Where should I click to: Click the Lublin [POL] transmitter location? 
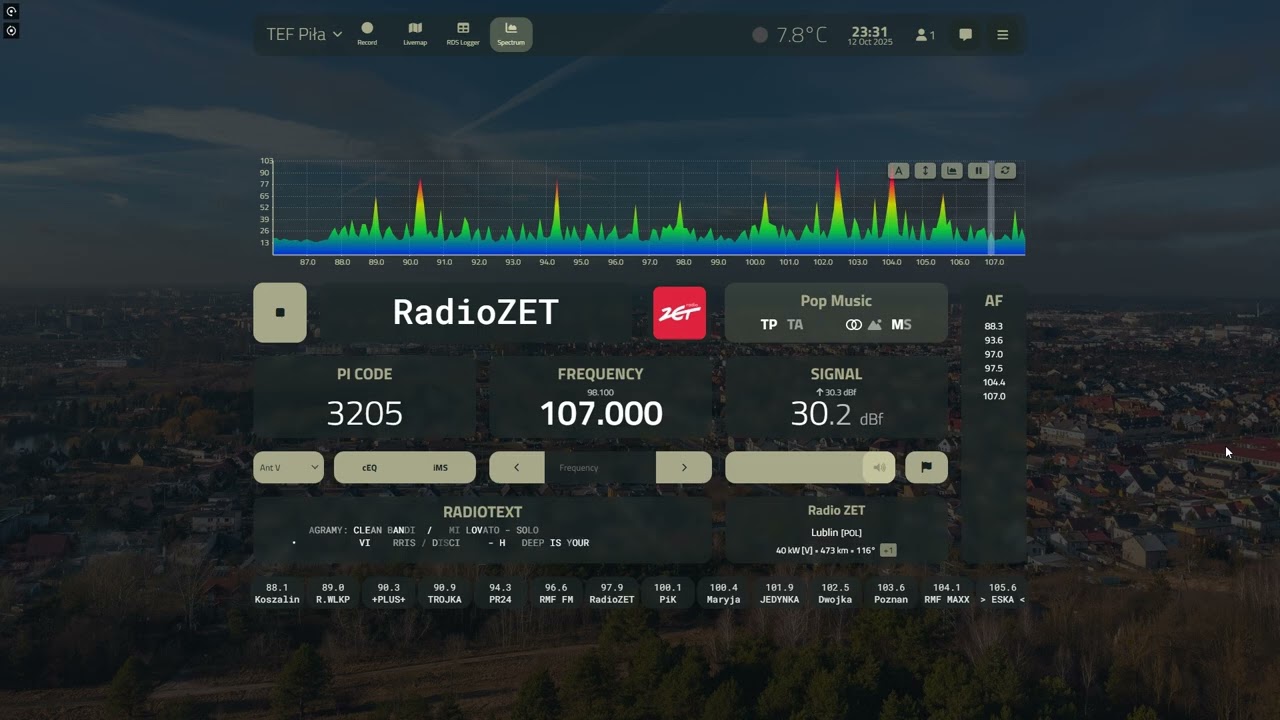tap(836, 533)
